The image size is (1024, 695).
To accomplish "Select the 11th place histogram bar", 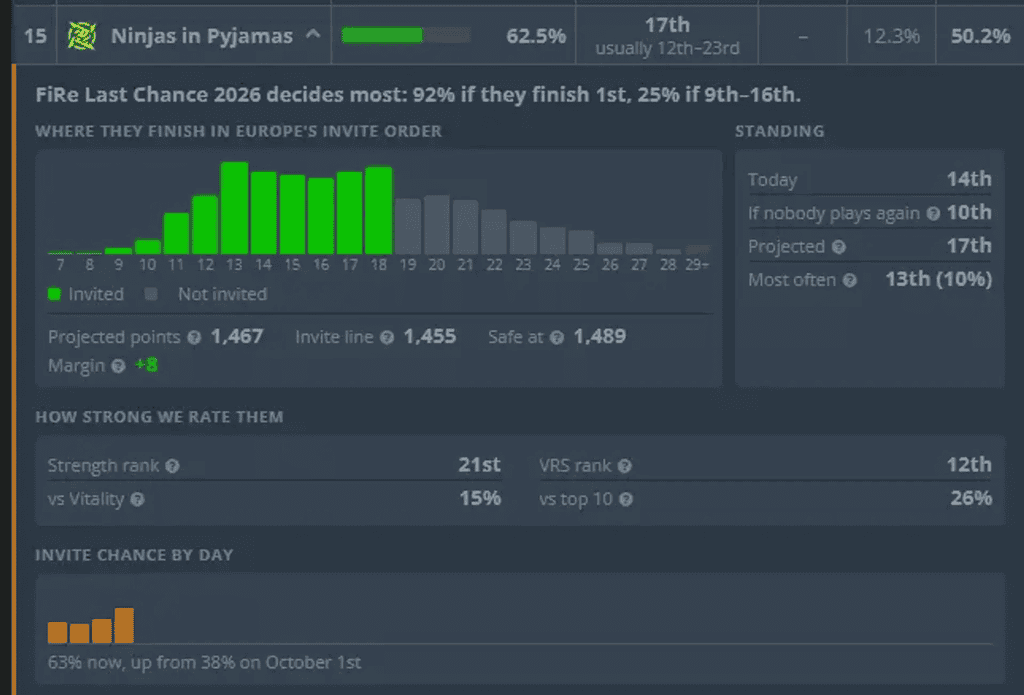I will [x=176, y=233].
